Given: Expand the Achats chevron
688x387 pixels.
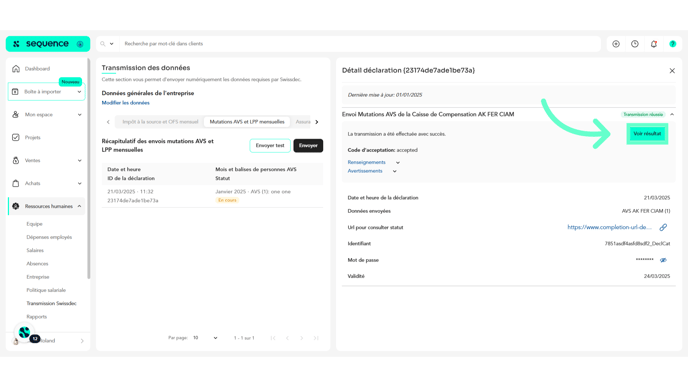Looking at the screenshot, I should click(x=79, y=183).
